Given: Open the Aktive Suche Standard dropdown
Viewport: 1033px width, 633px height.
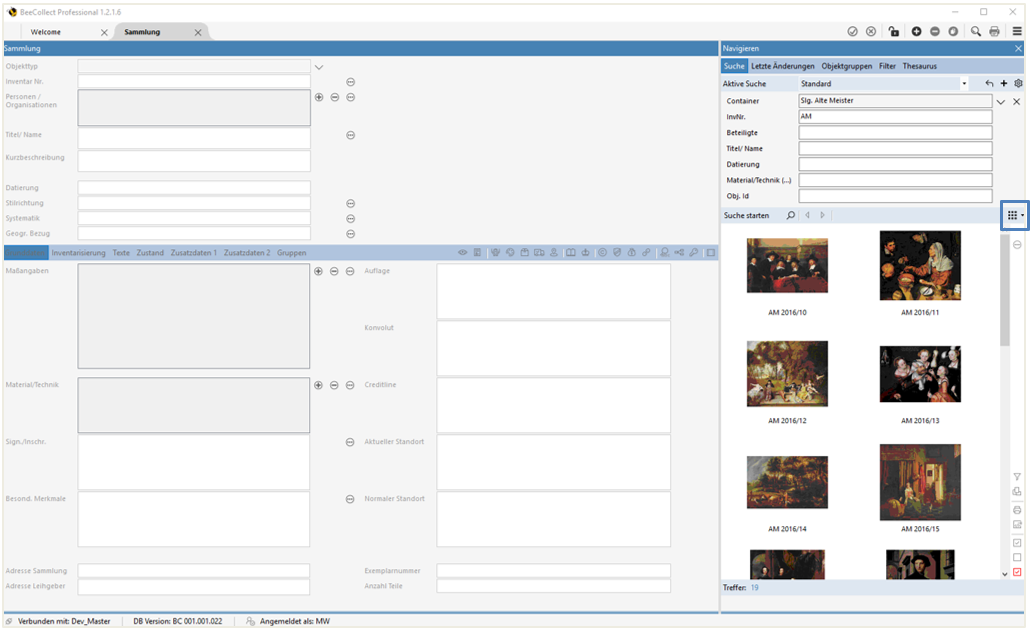Looking at the screenshot, I should pyautogui.click(x=964, y=84).
